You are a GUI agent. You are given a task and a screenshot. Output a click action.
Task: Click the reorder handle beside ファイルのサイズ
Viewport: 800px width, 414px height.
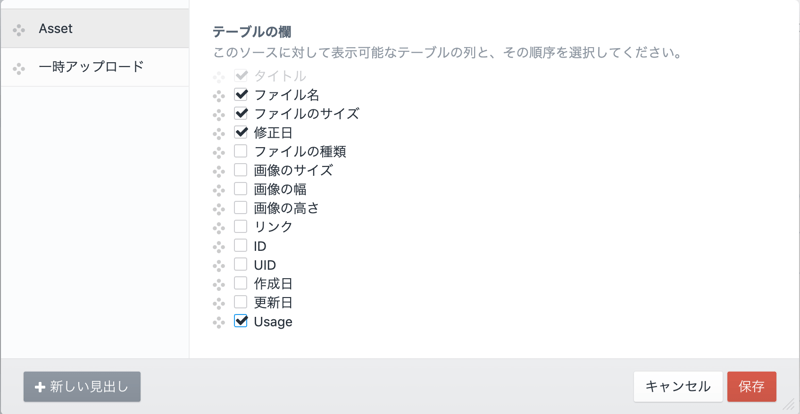(219, 115)
